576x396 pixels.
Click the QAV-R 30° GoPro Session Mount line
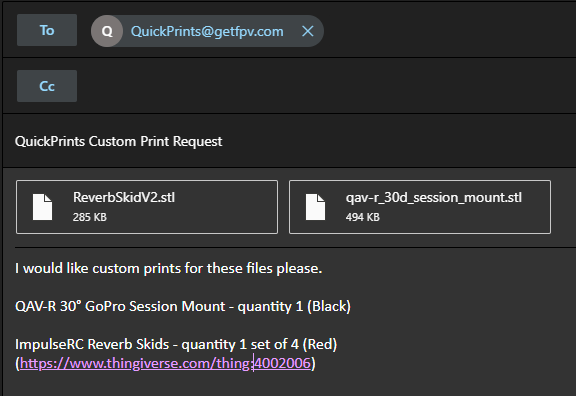[183, 306]
